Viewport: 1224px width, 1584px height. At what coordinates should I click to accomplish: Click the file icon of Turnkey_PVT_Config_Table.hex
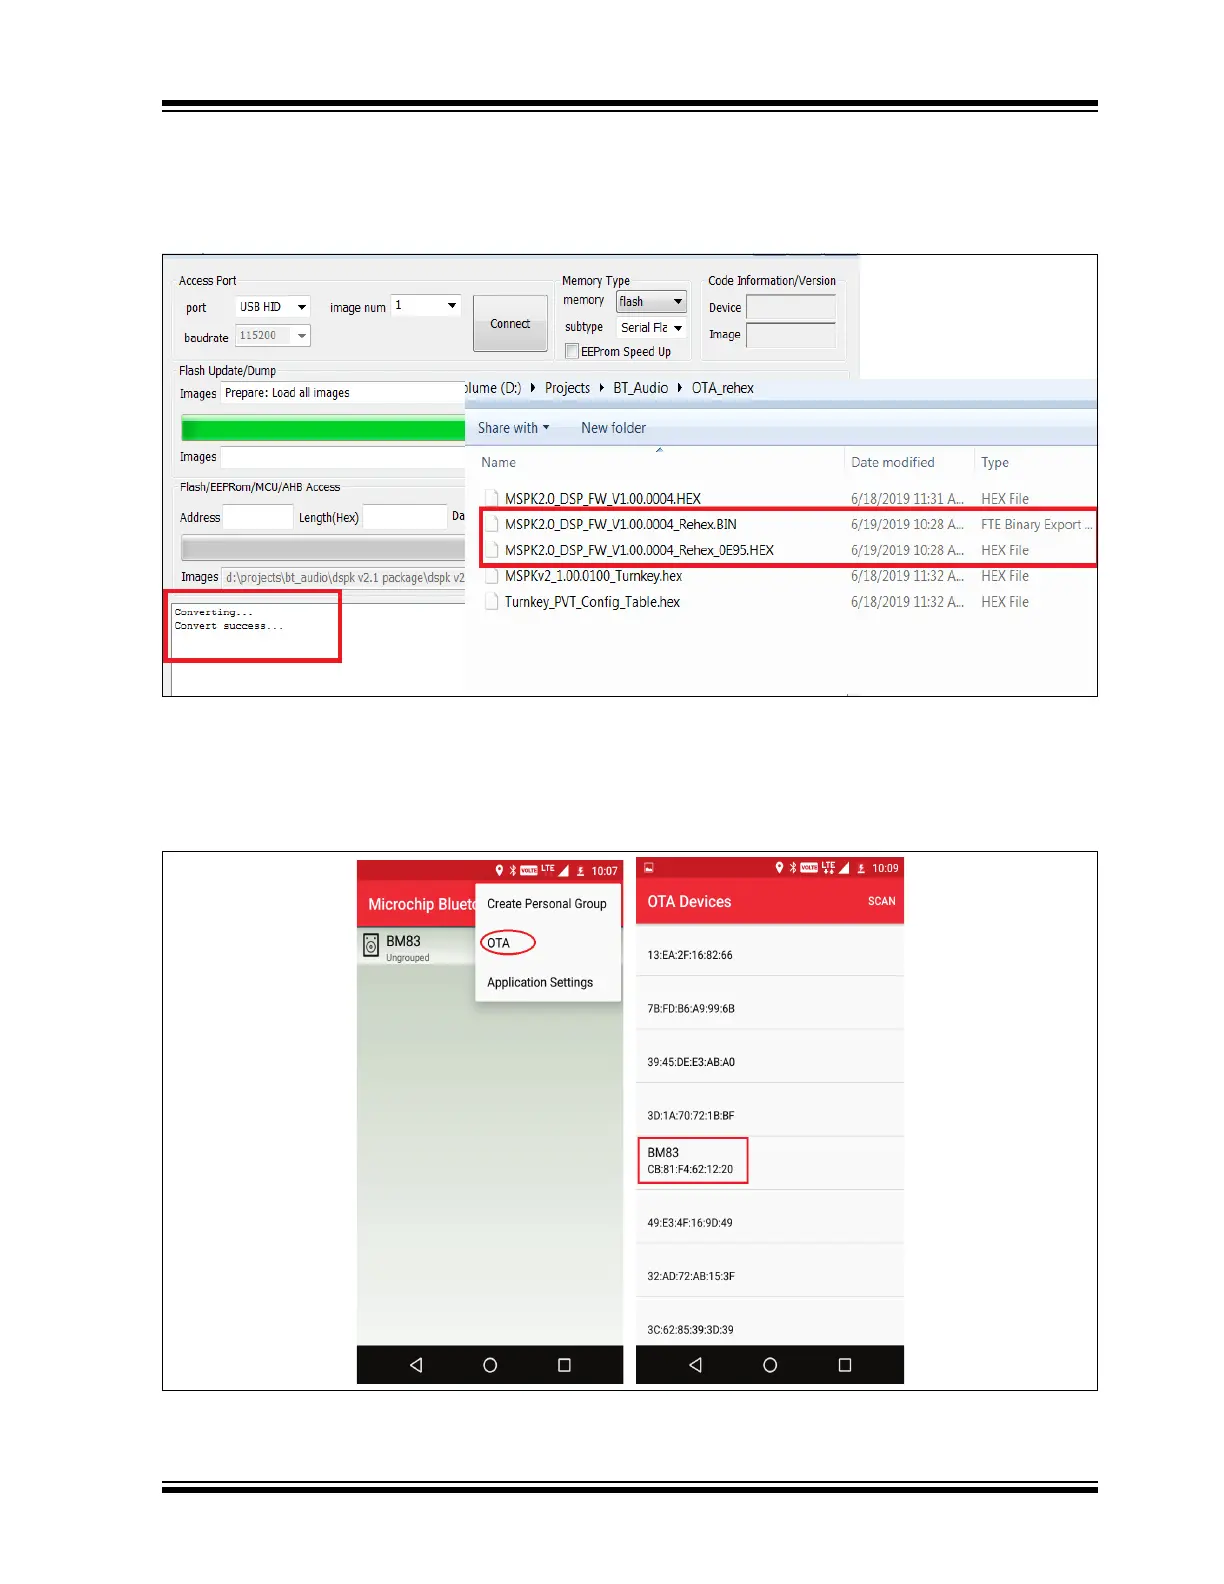click(491, 602)
